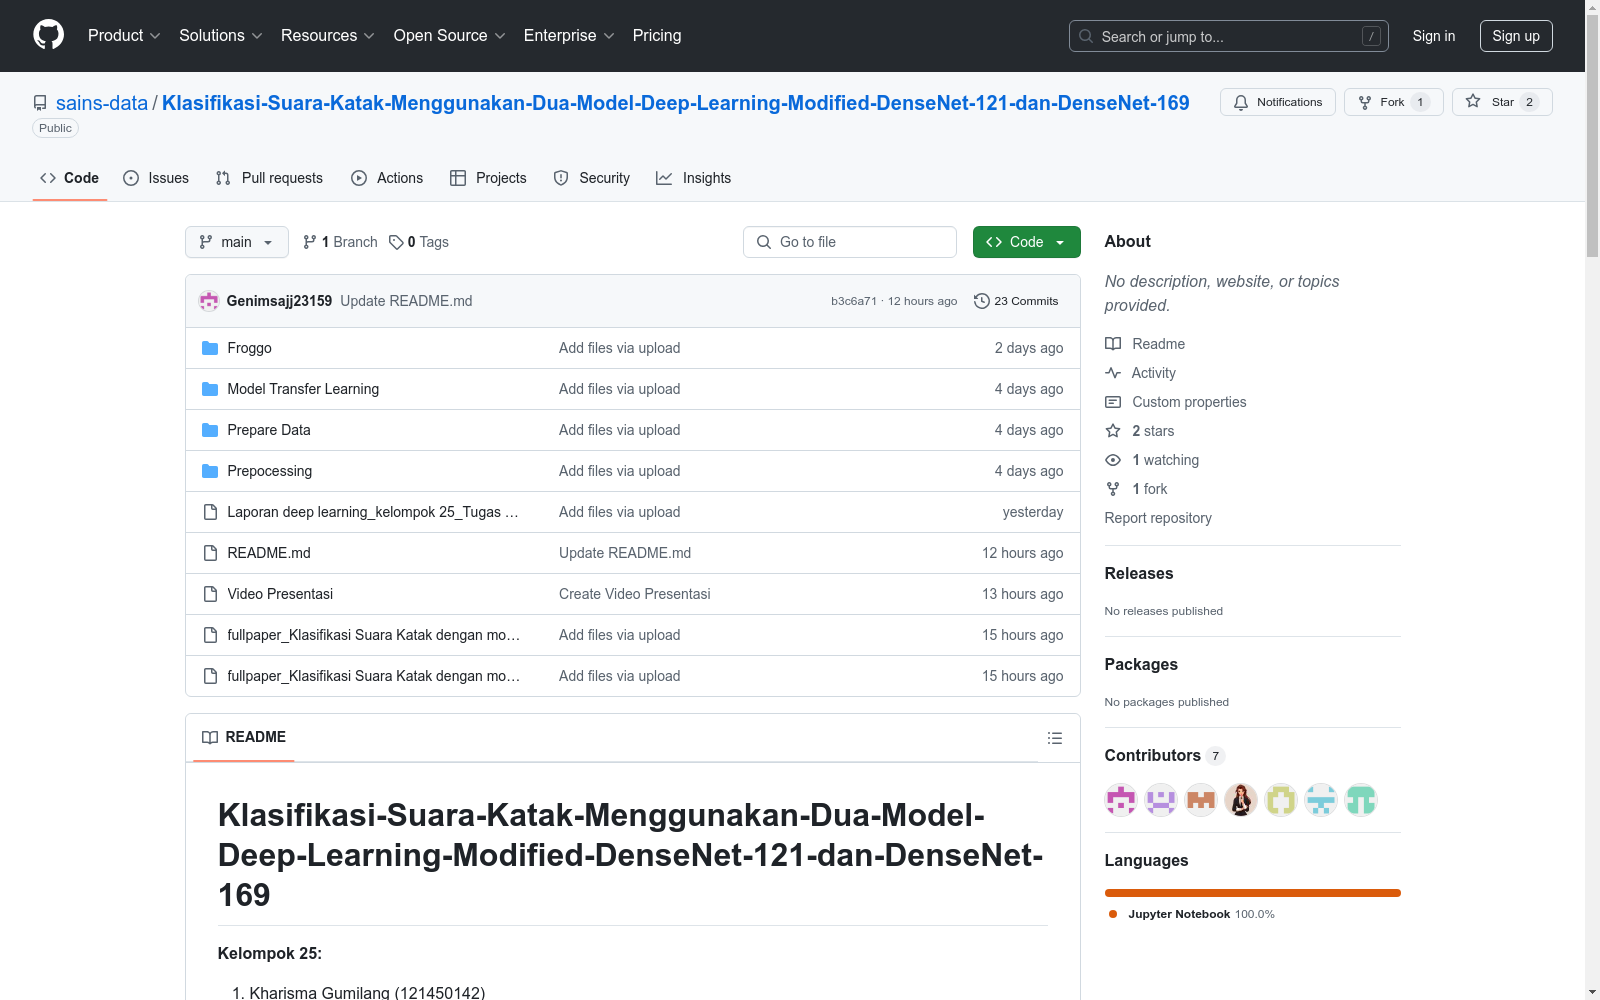Click the Laporan deep learning file icon
The height and width of the screenshot is (1000, 1600).
tap(210, 512)
